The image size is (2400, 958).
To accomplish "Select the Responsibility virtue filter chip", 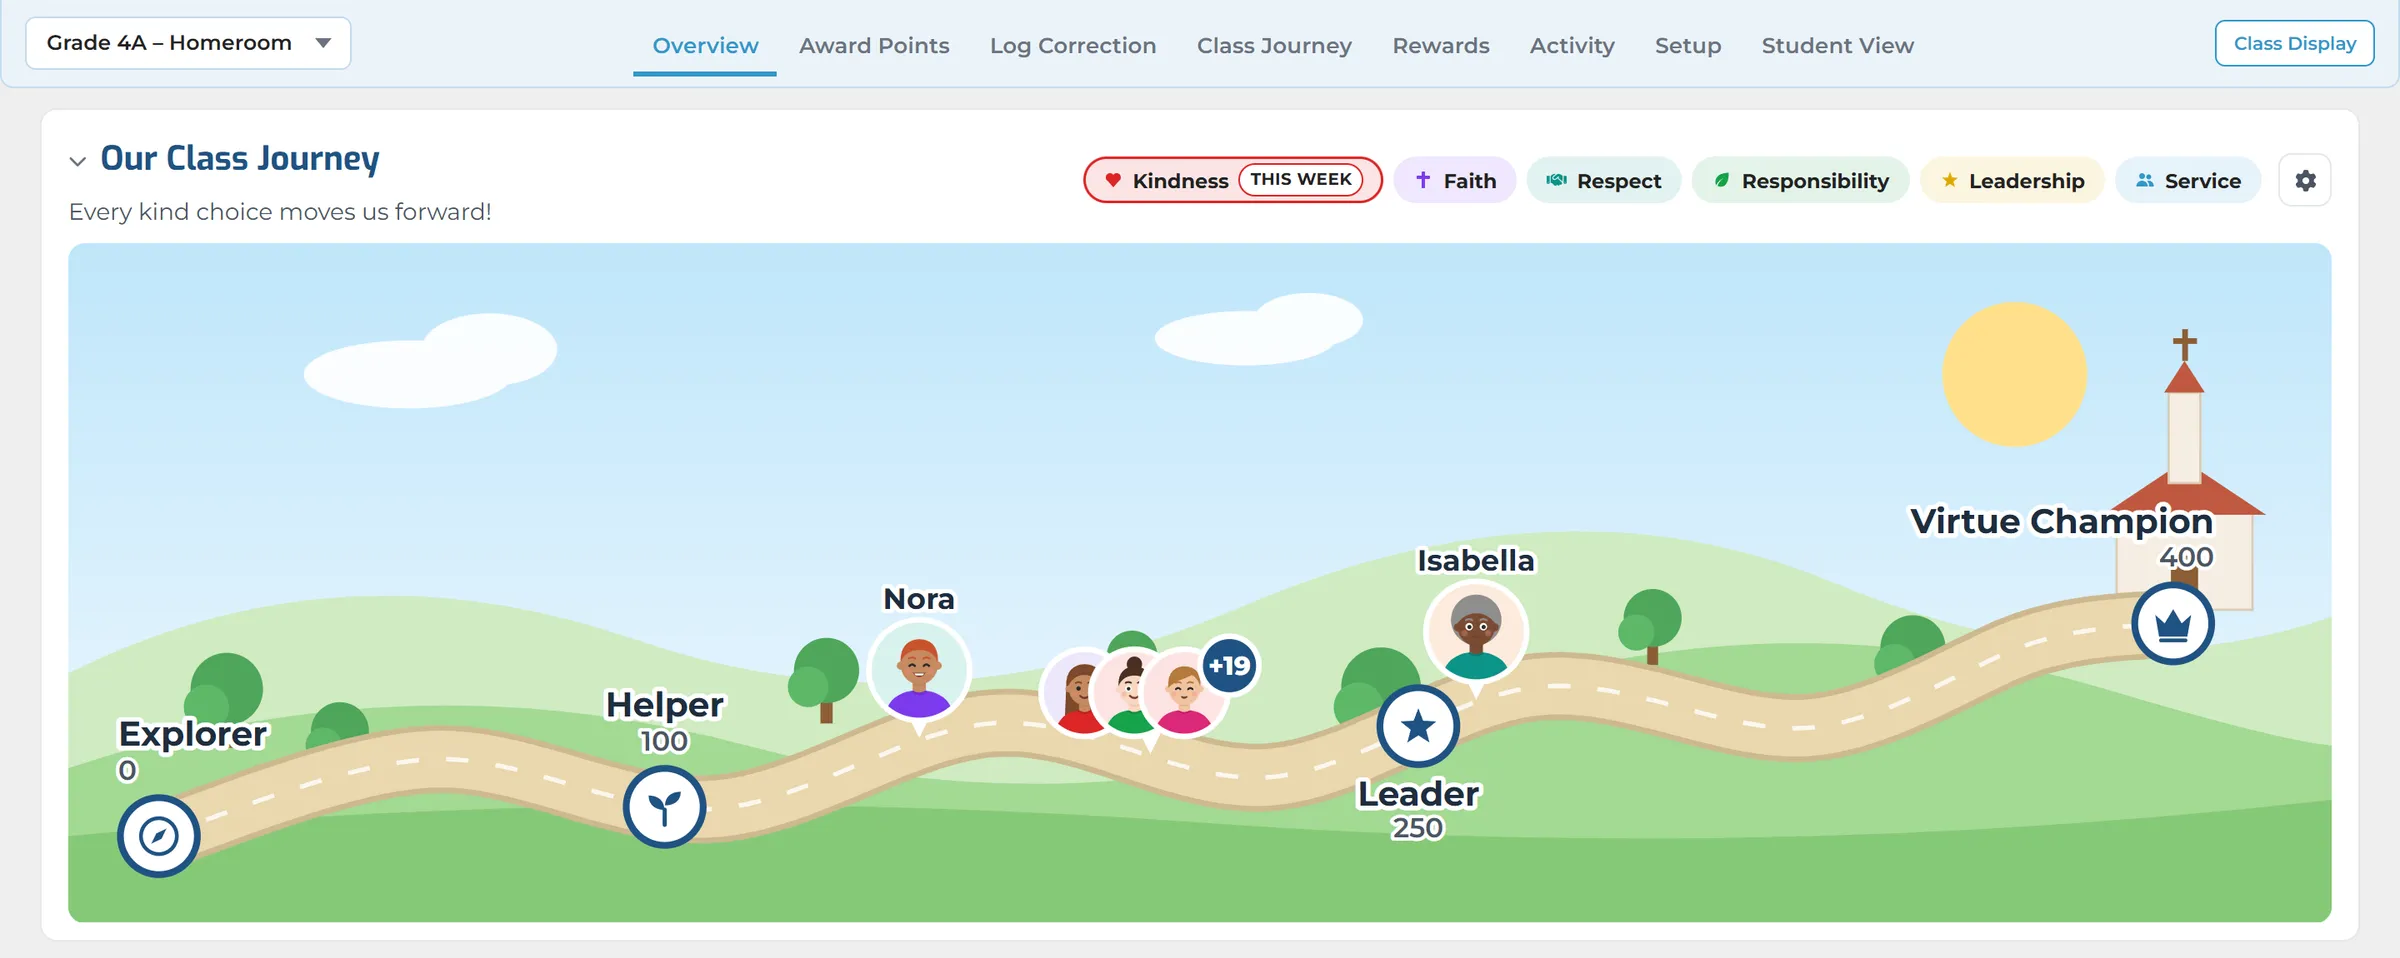I will pyautogui.click(x=1801, y=180).
